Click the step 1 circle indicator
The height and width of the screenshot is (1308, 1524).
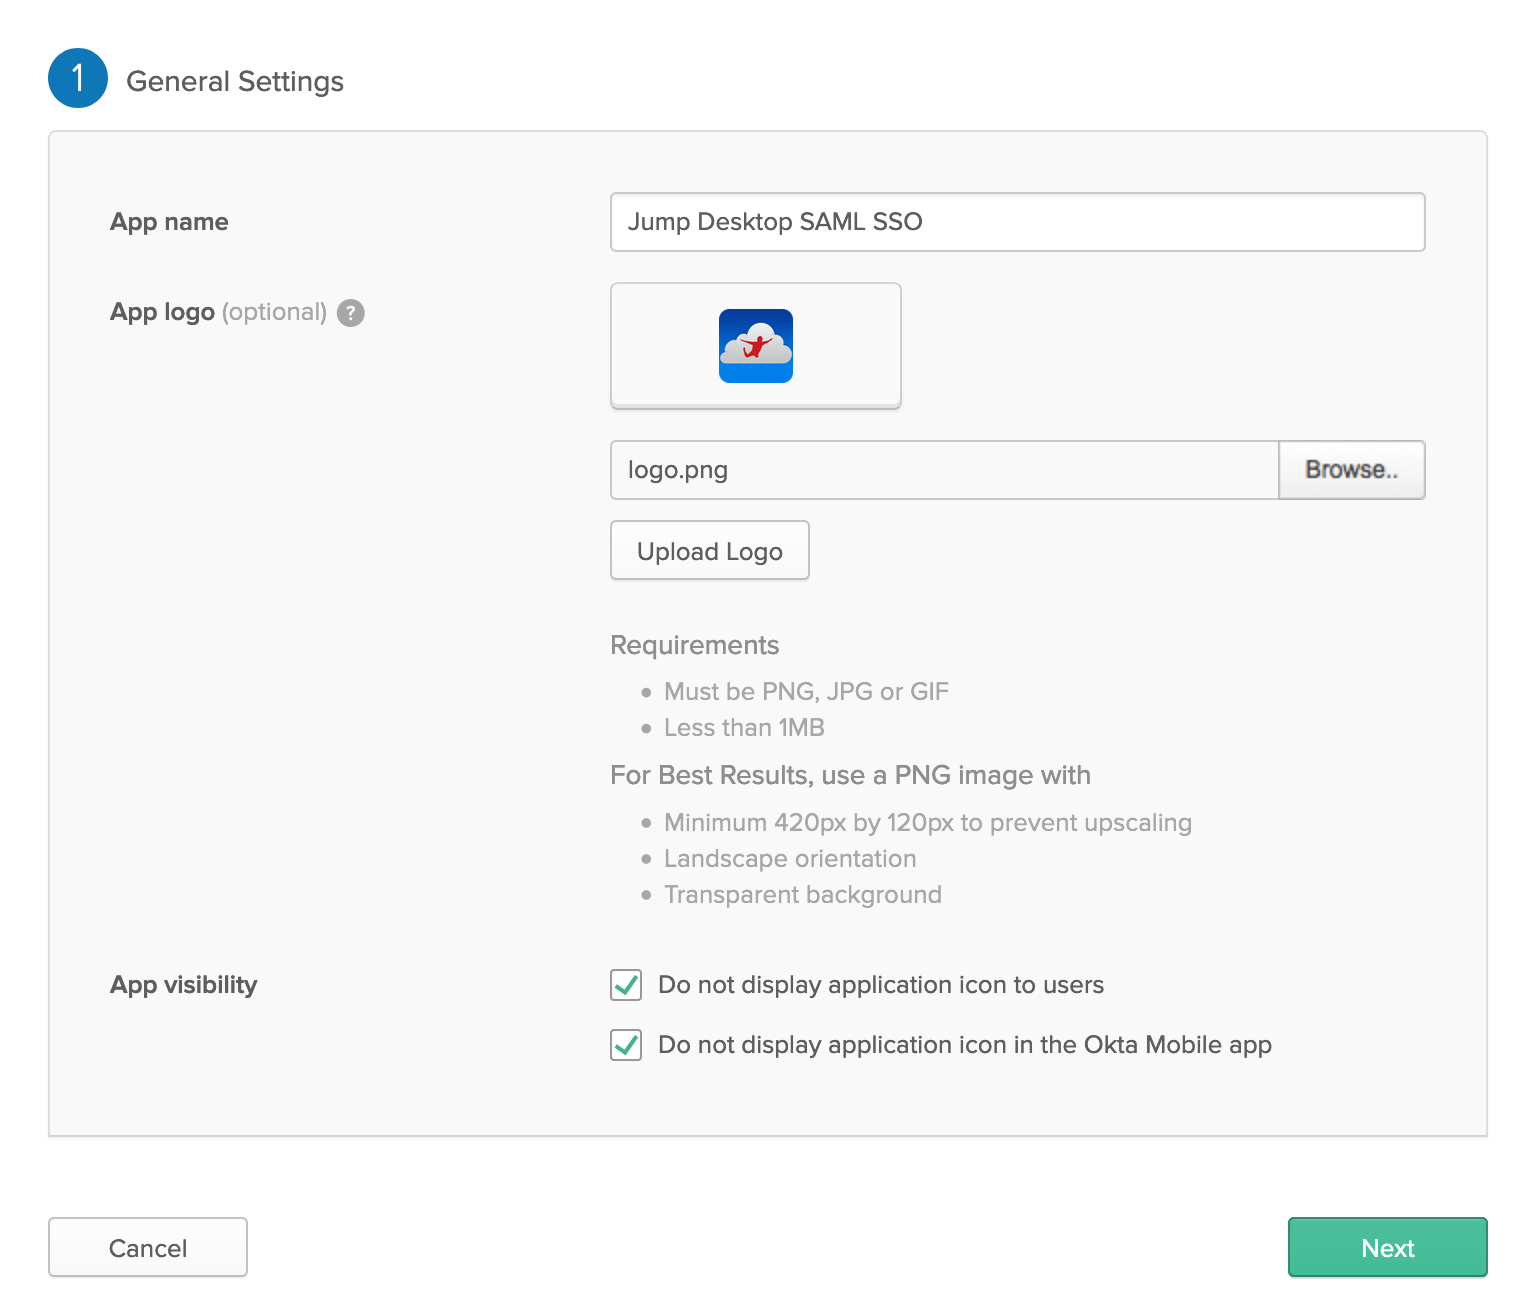coord(78,78)
